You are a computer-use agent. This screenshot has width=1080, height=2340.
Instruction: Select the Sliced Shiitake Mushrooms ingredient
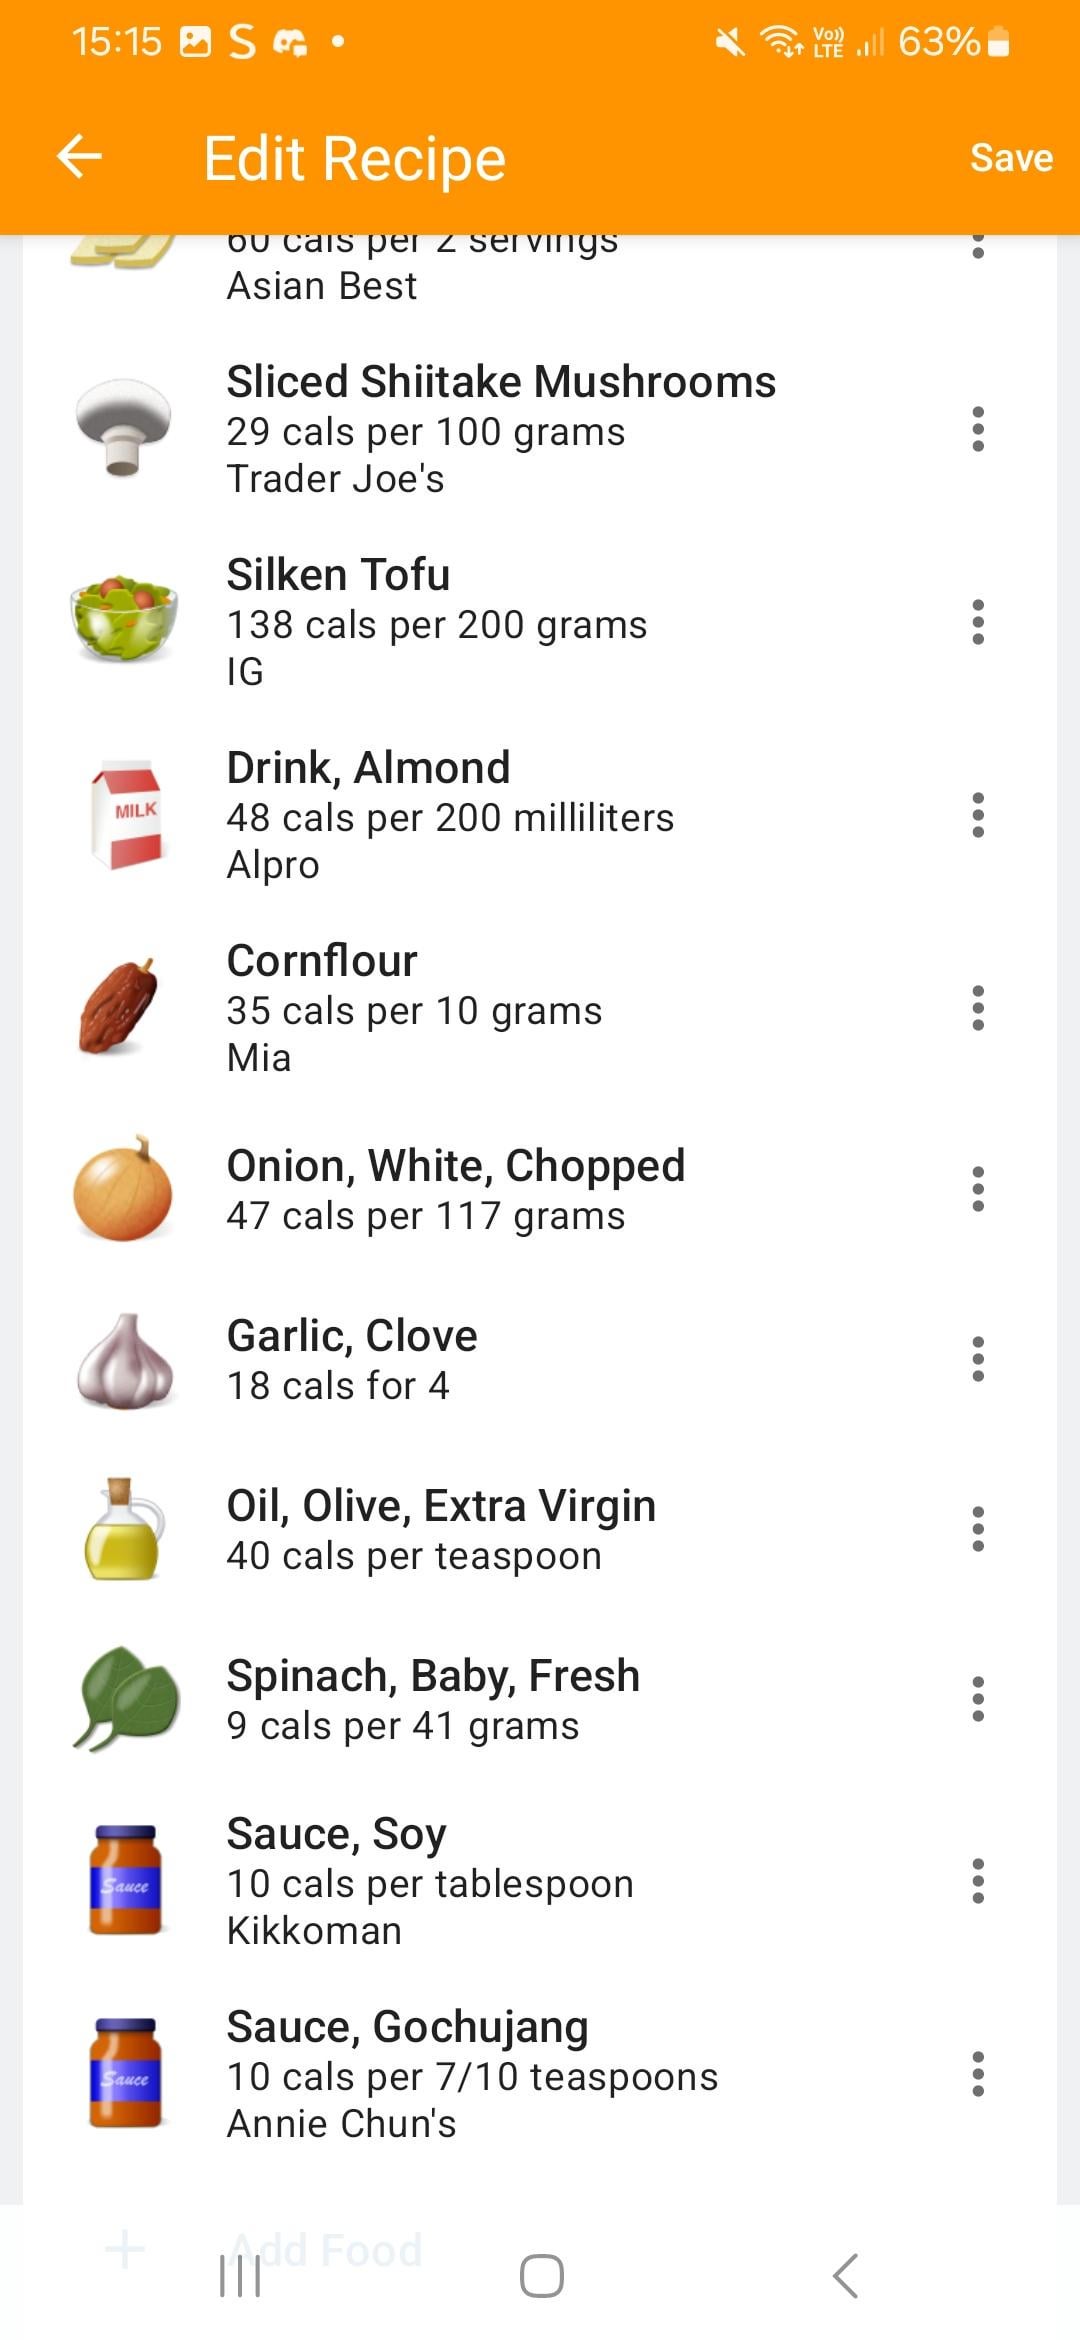(500, 430)
